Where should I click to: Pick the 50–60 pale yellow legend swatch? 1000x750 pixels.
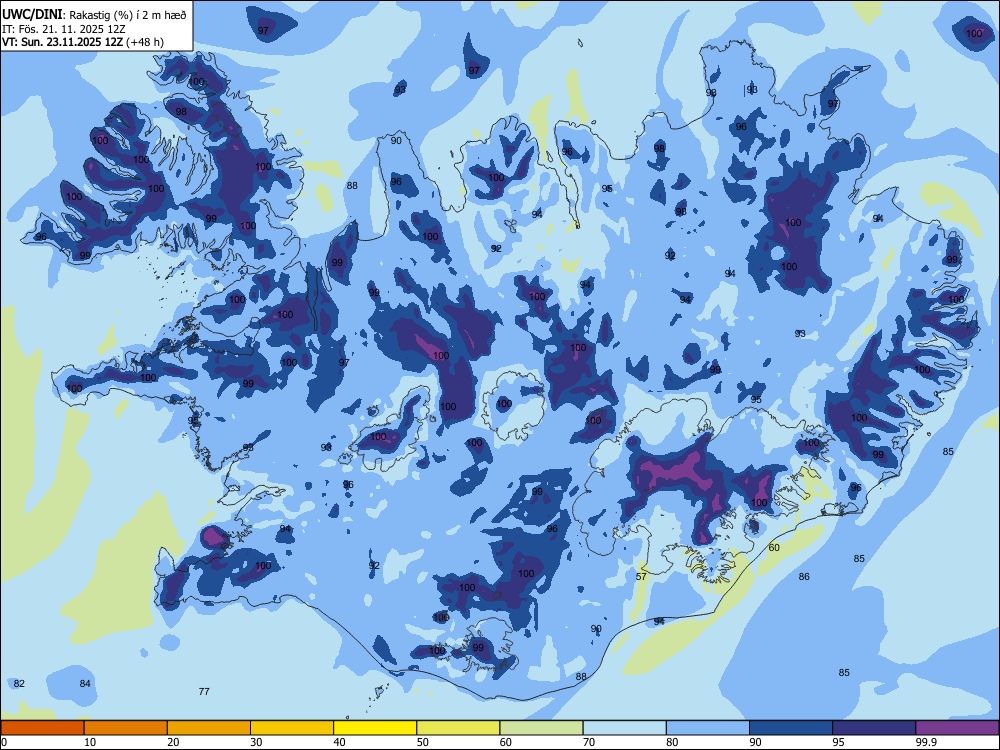(x=458, y=728)
